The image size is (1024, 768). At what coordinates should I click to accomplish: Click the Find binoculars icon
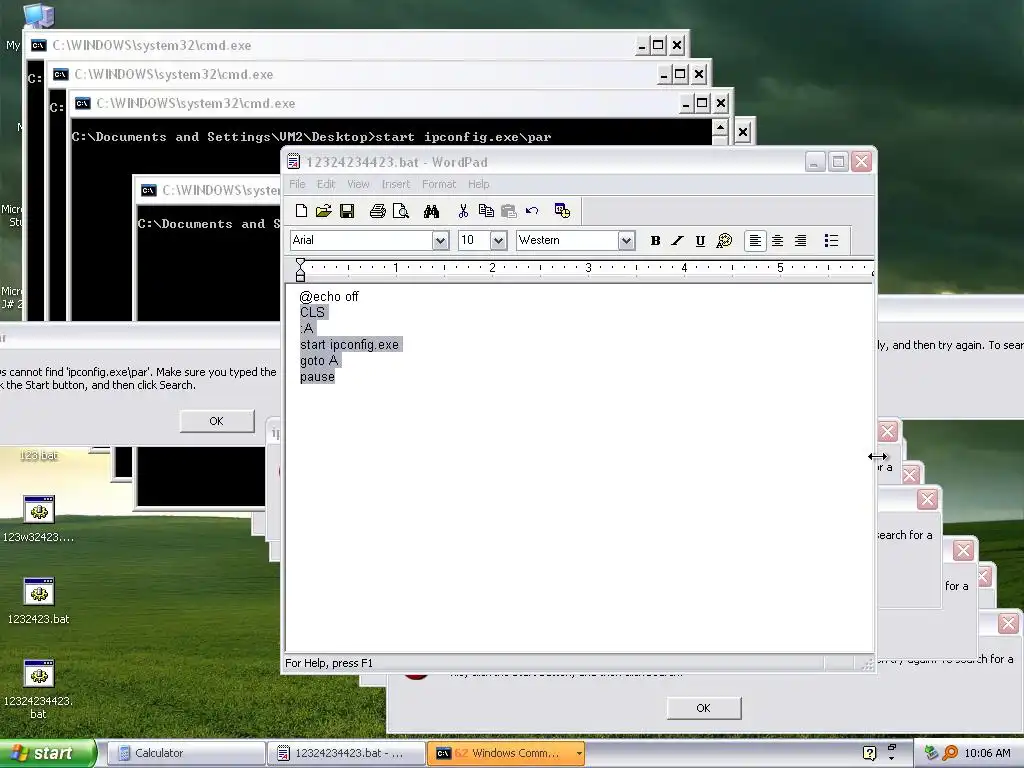coord(431,211)
